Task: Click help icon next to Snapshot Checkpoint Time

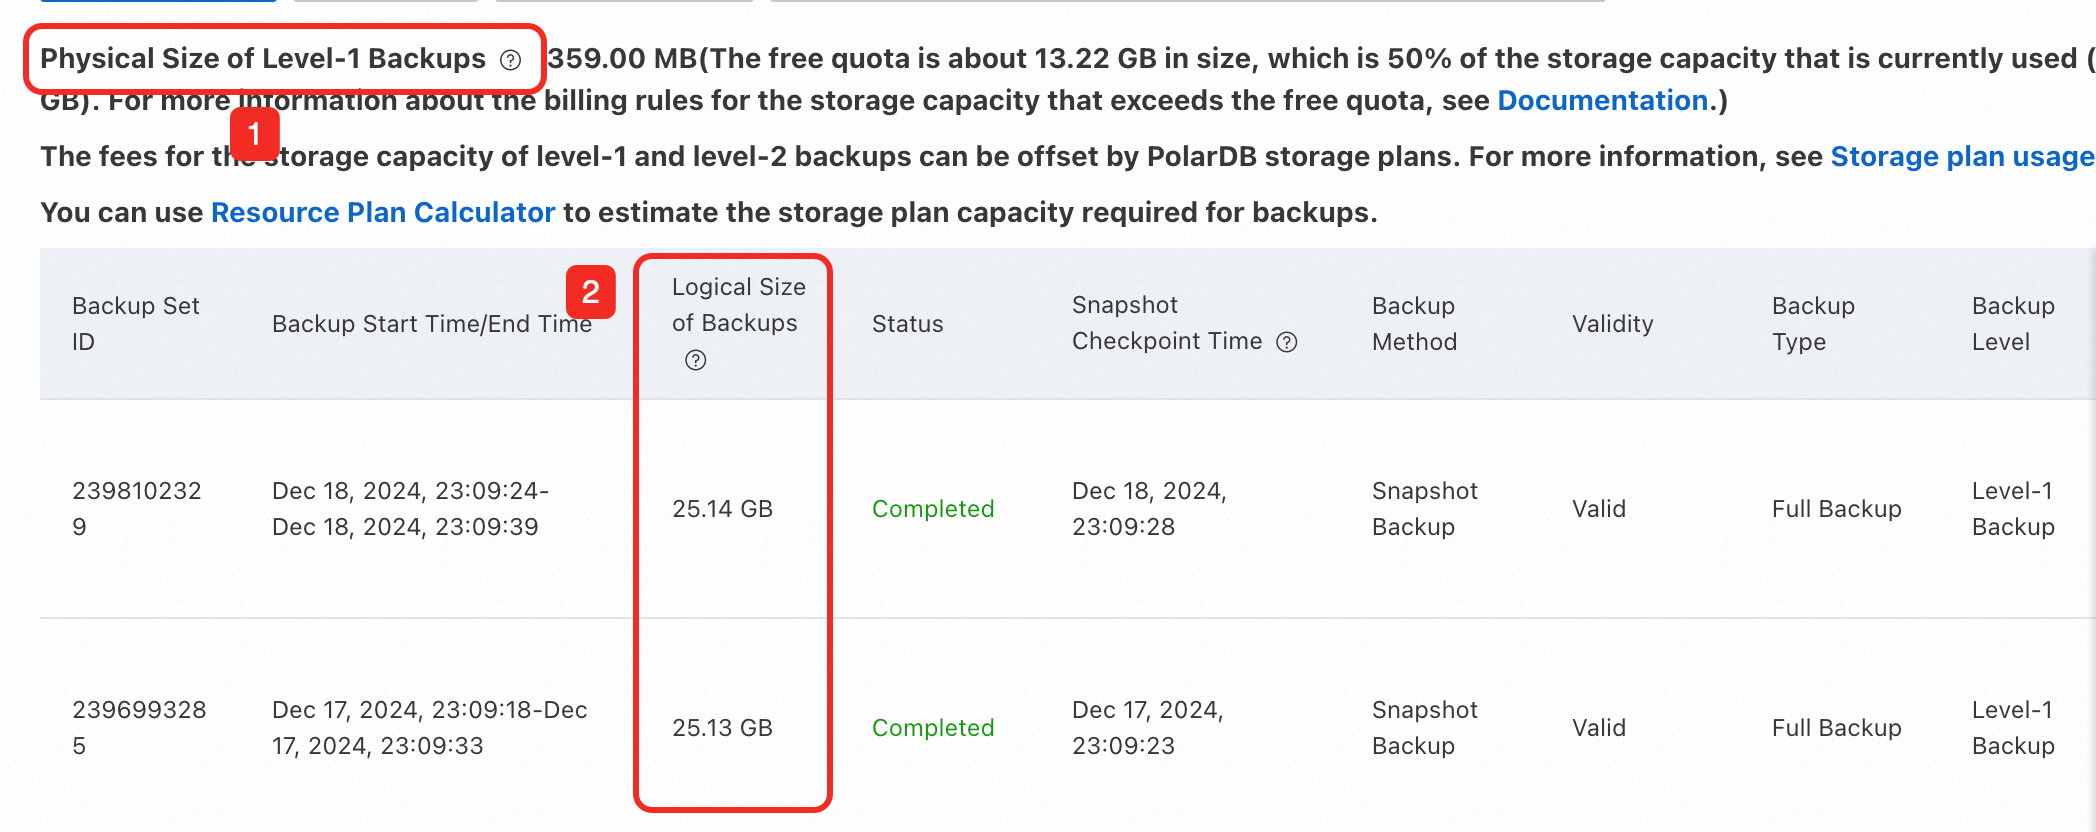Action: point(1287,342)
